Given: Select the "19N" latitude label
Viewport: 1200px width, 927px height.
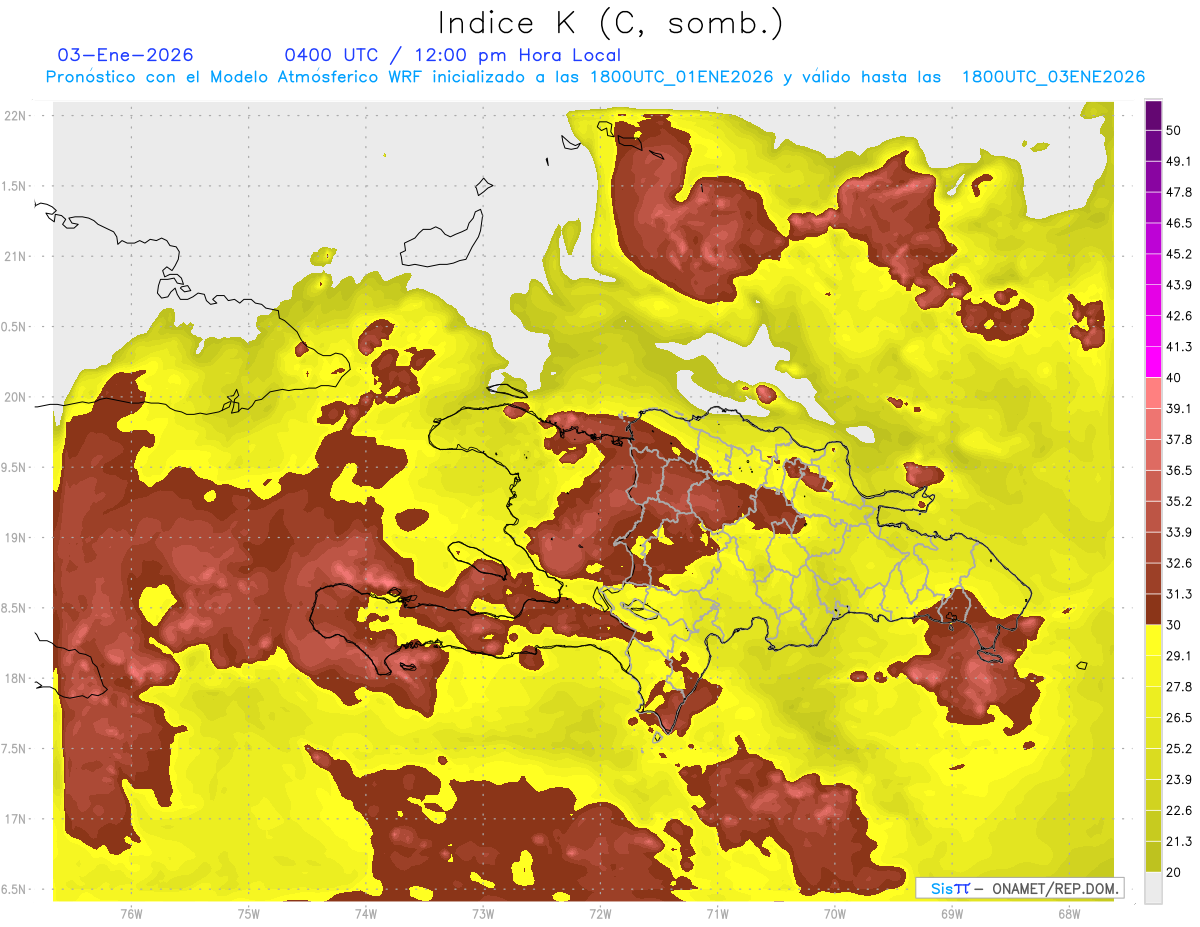Looking at the screenshot, I should (x=15, y=537).
